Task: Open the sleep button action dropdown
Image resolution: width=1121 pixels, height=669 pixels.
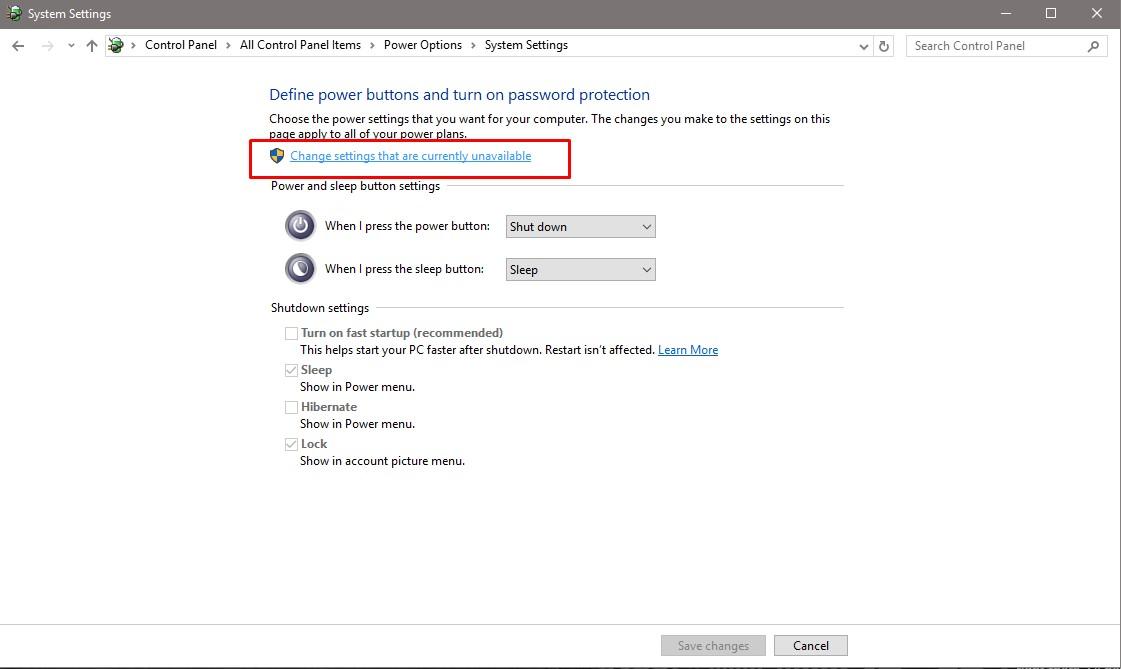Action: click(581, 269)
